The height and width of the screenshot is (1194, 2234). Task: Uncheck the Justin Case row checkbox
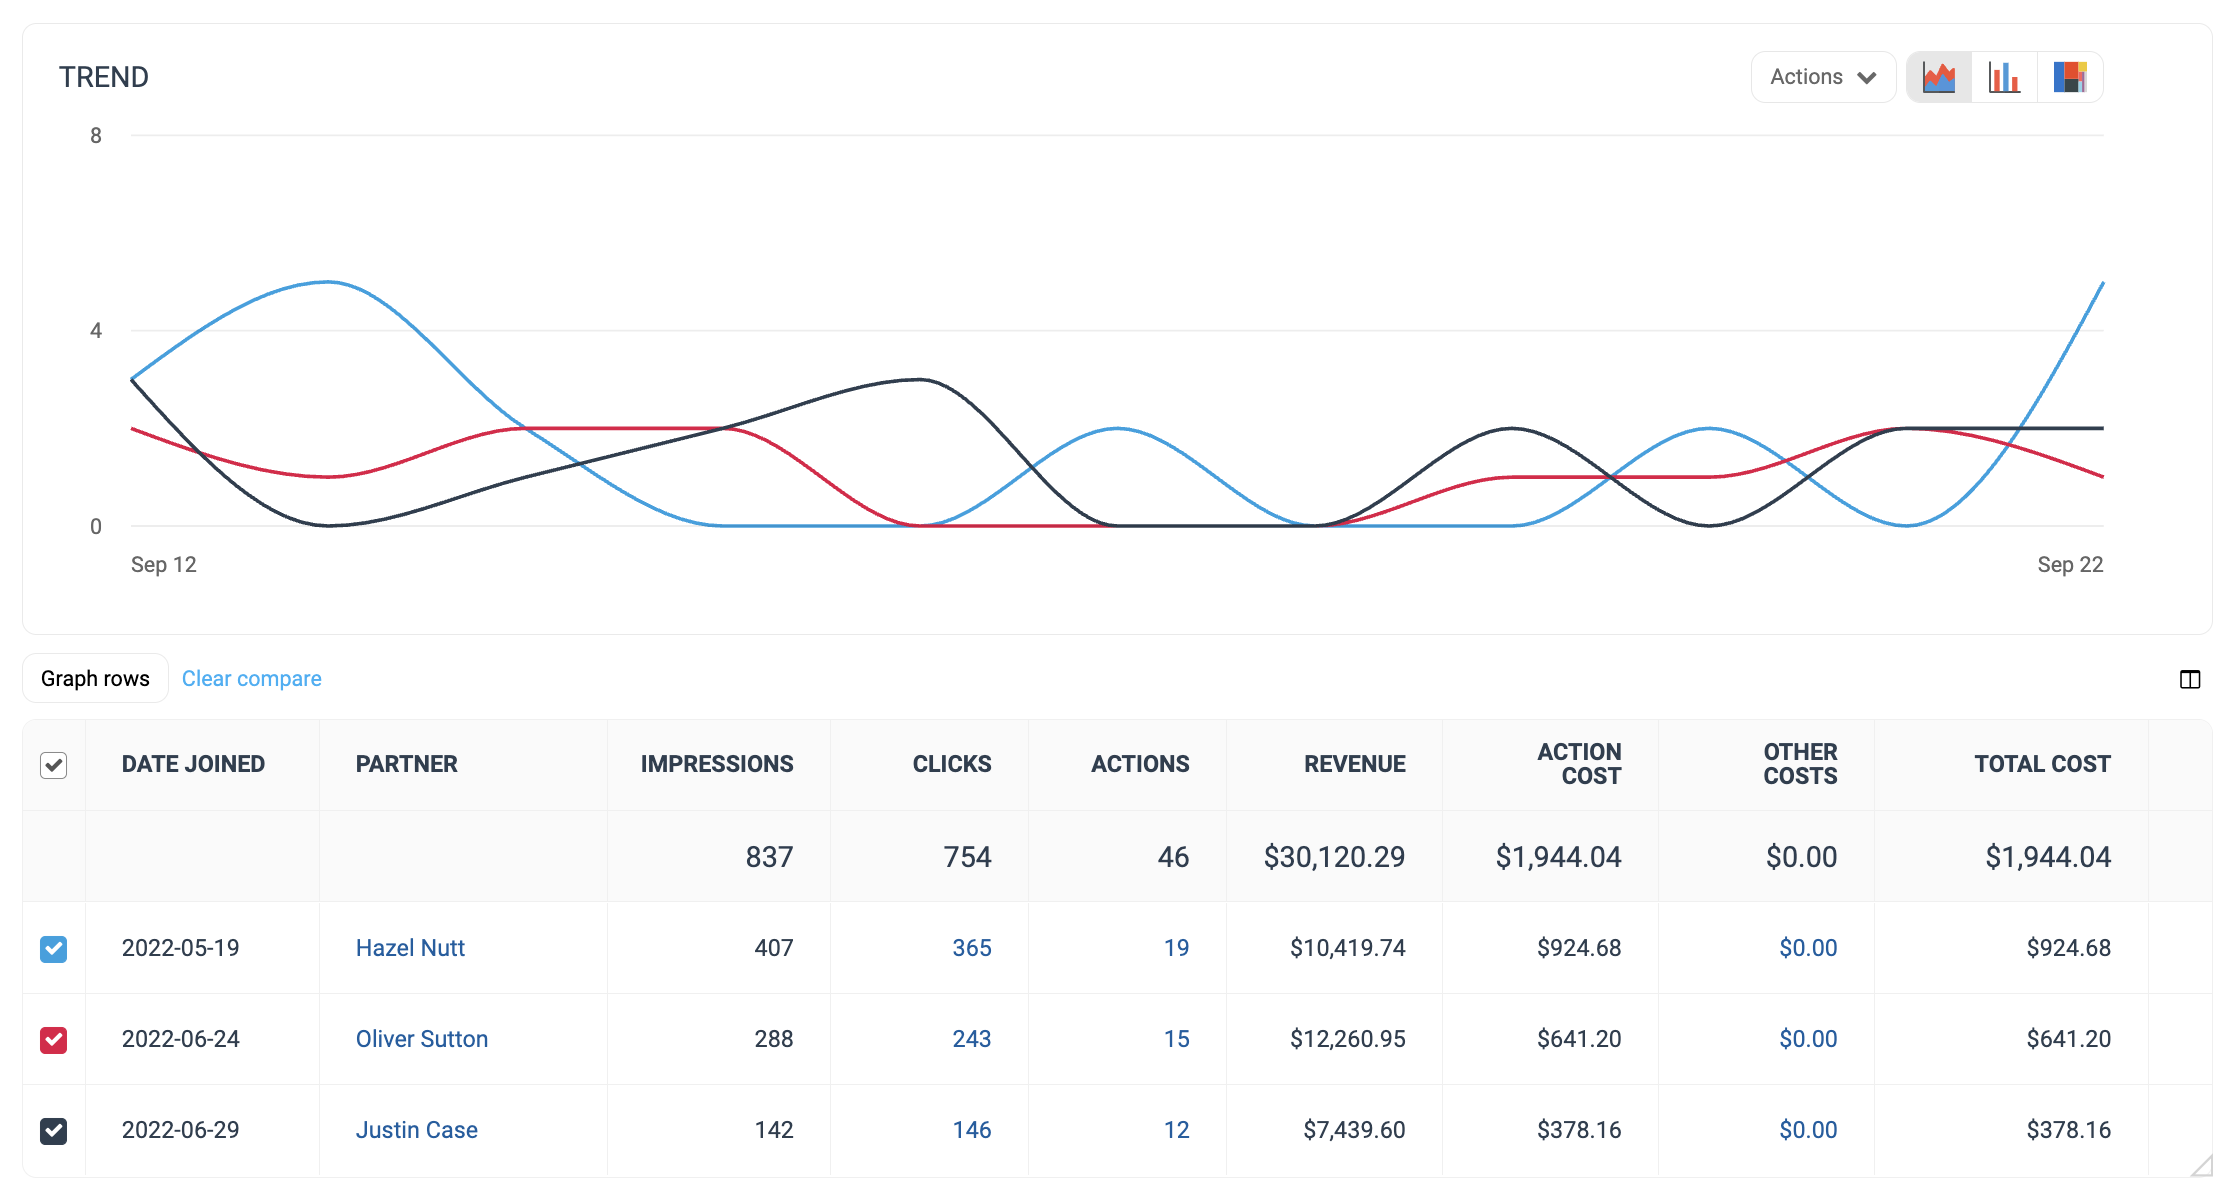point(54,1131)
